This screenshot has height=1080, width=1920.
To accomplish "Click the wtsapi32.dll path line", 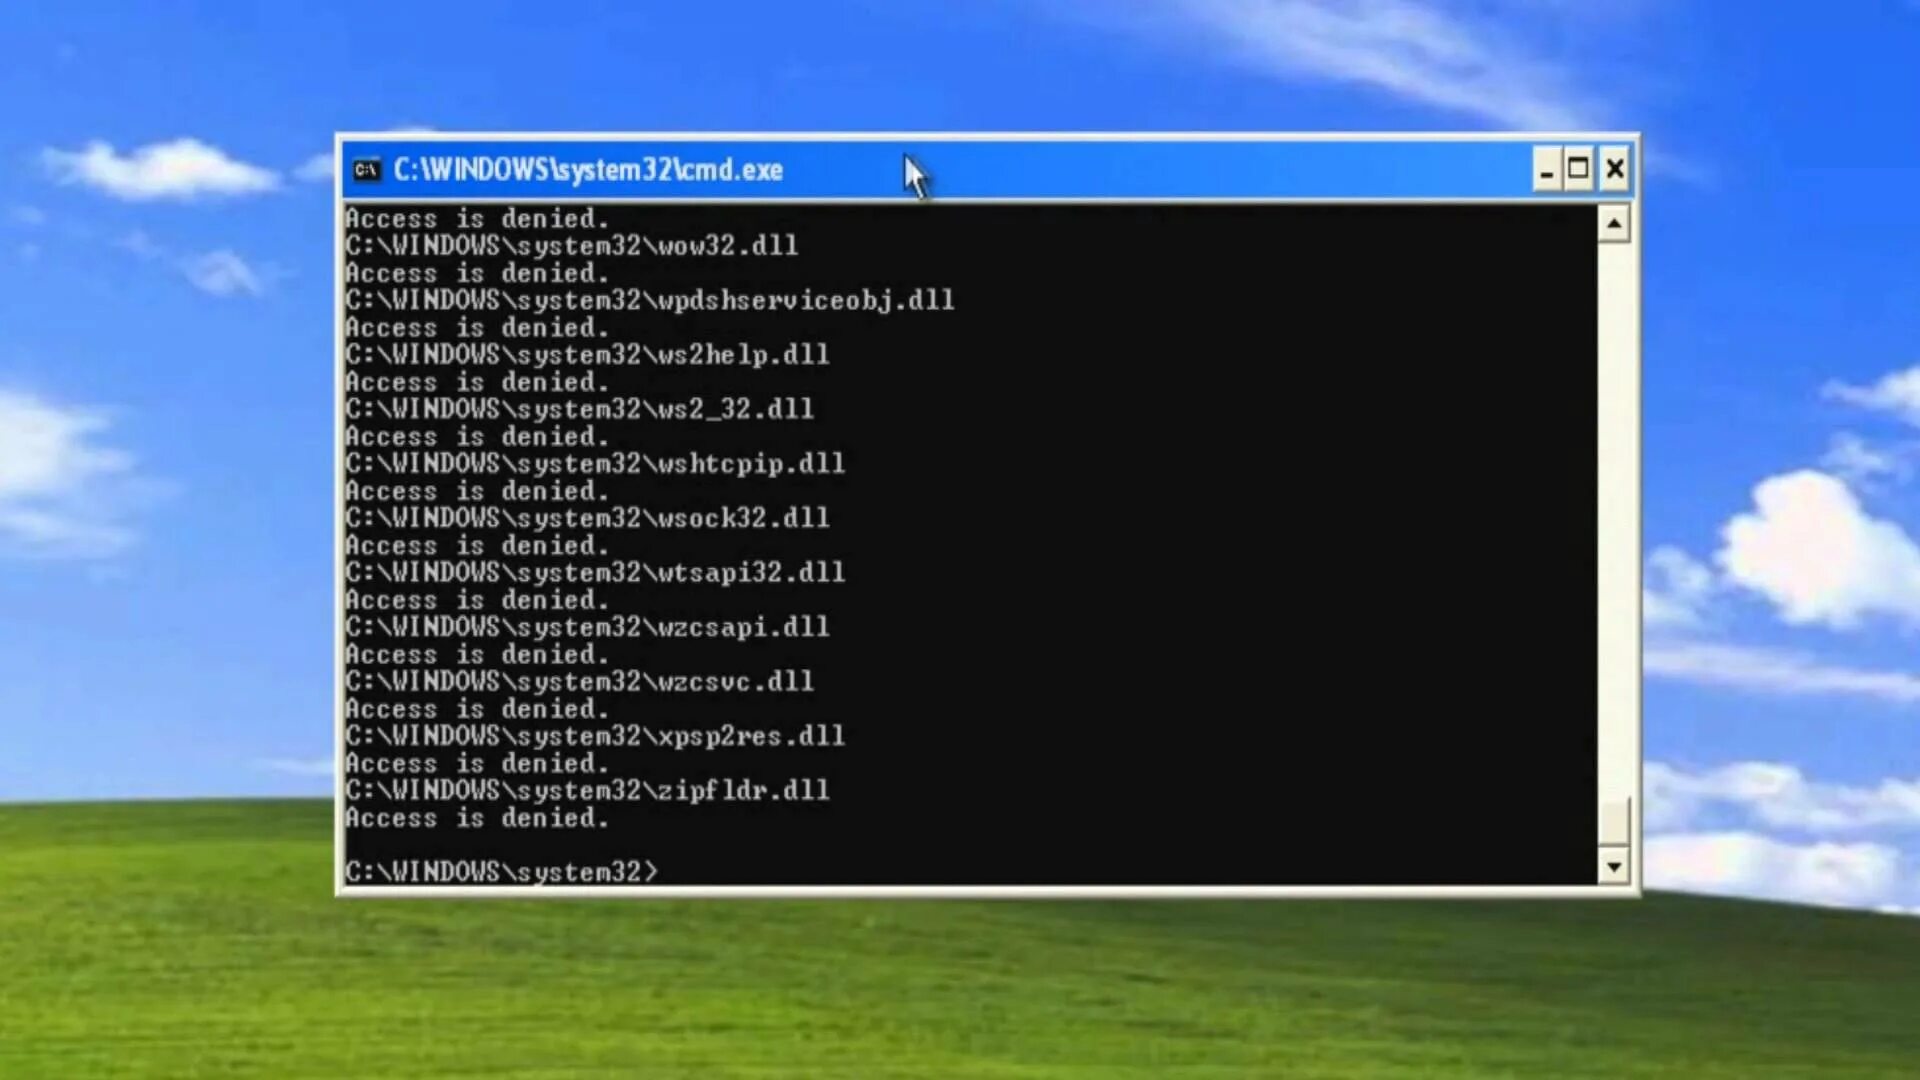I will (595, 573).
